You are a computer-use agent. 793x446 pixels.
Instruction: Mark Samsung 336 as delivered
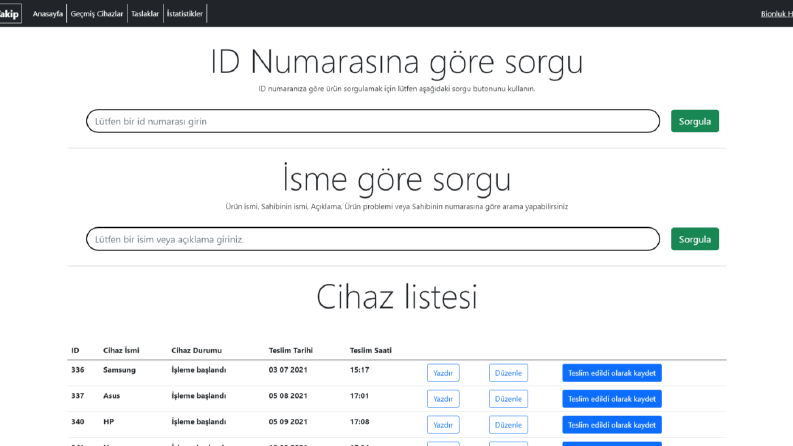[x=612, y=373]
